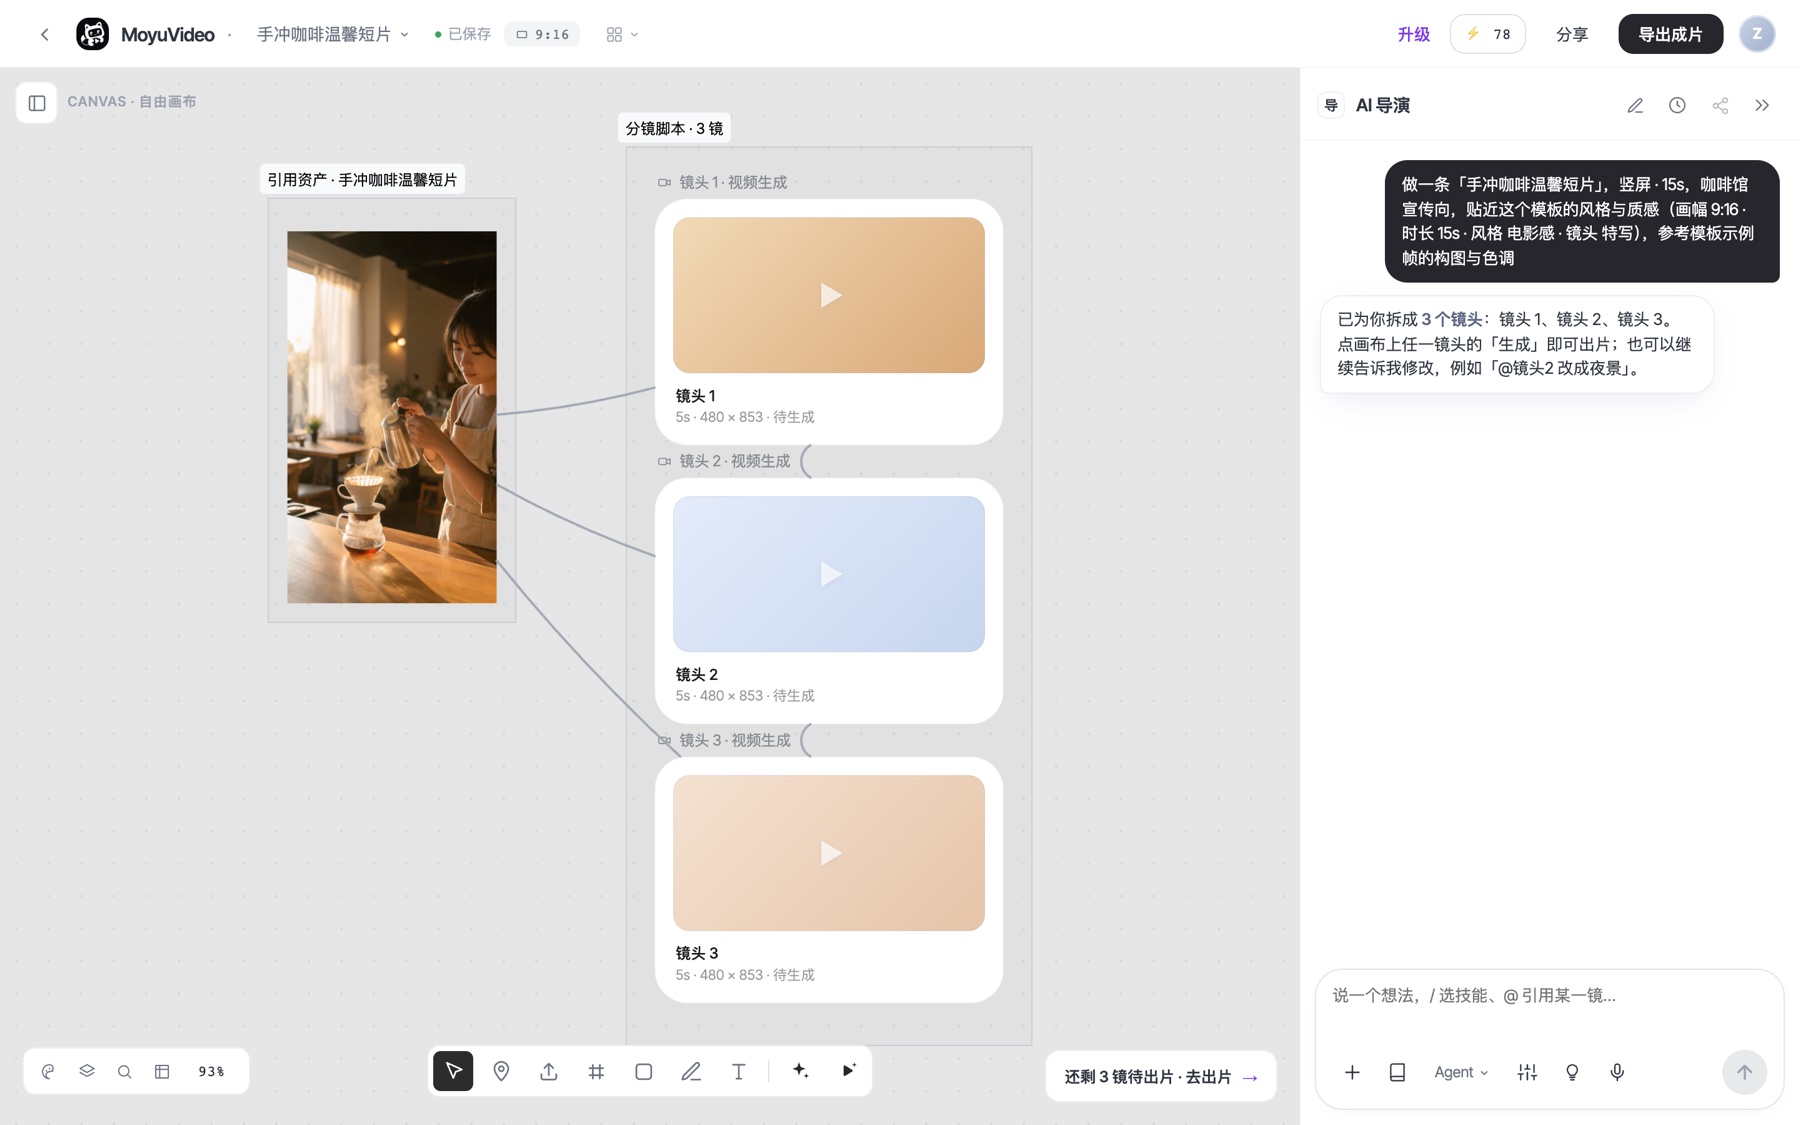Select the coffee pouring reference image
This screenshot has height=1125, width=1800.
391,417
